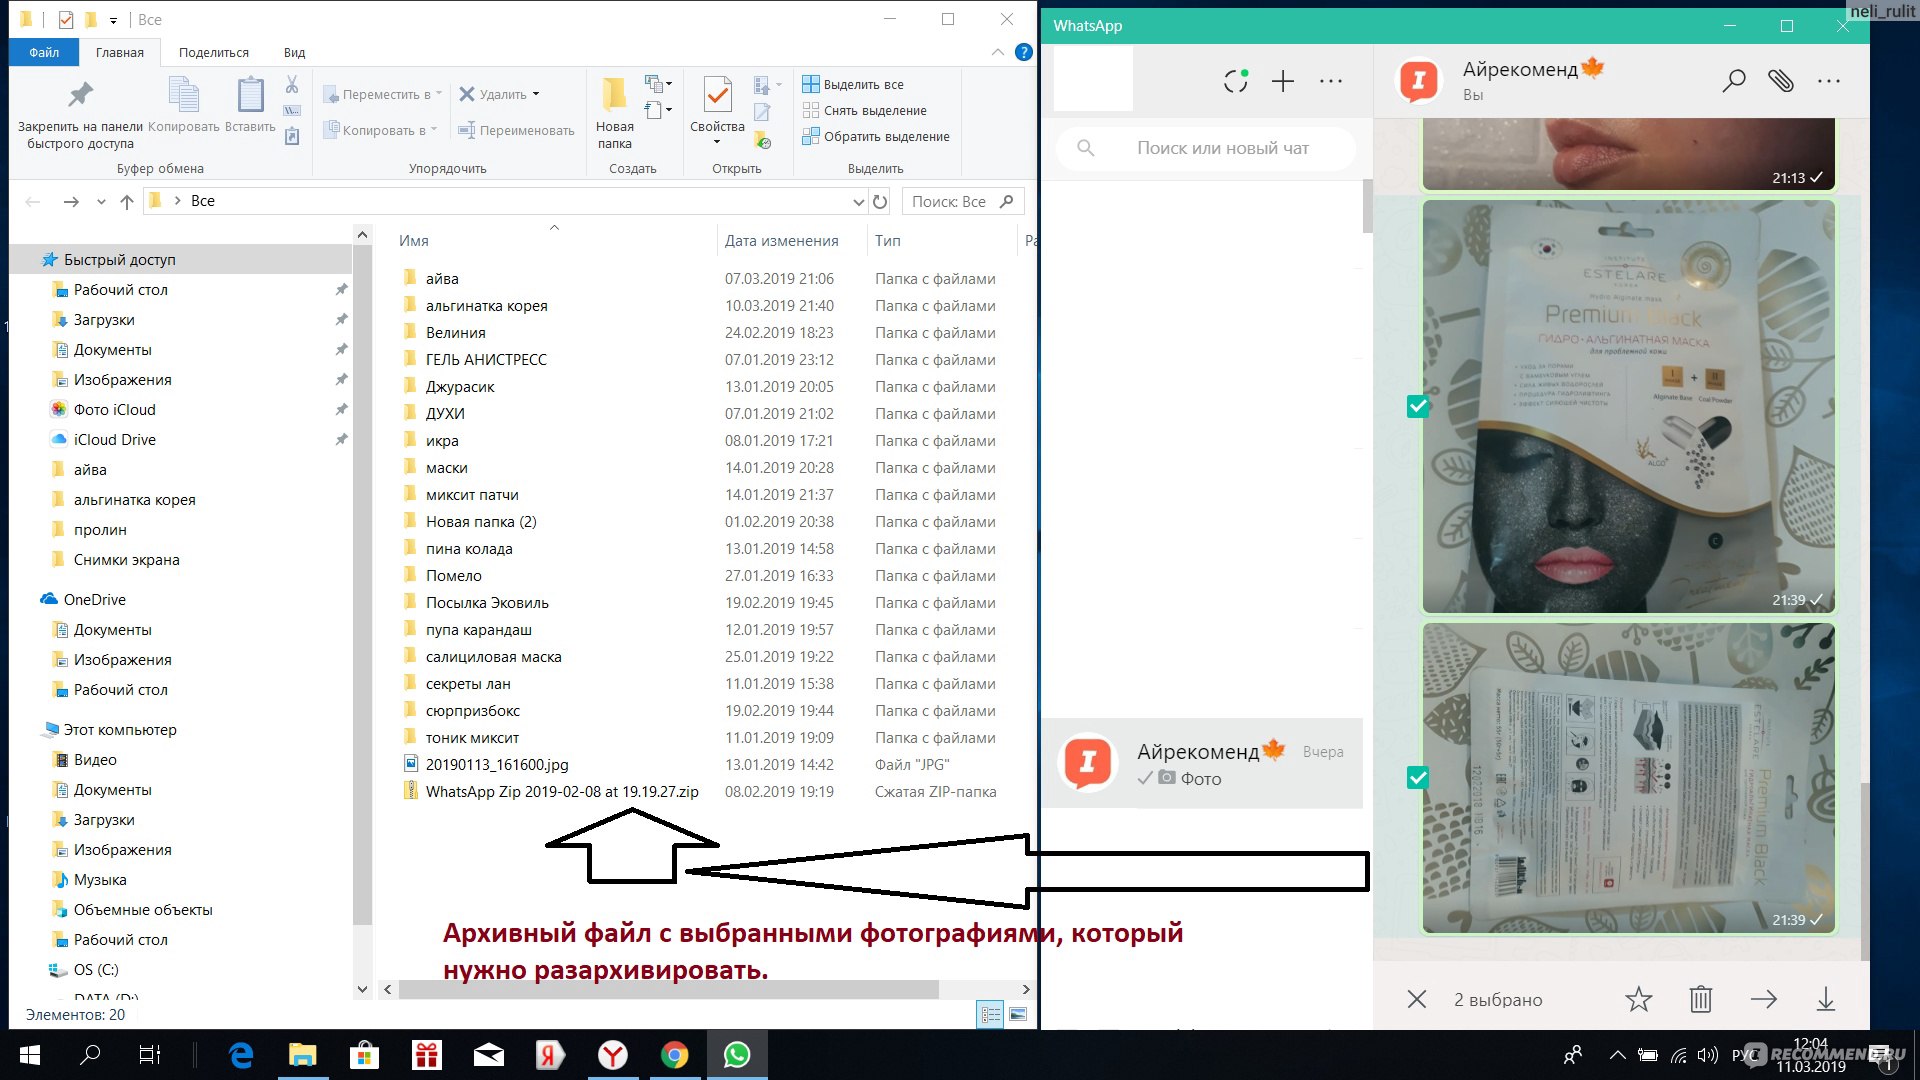Click the attach paperclip icon
This screenshot has height=1080, width=1920.
[1781, 81]
